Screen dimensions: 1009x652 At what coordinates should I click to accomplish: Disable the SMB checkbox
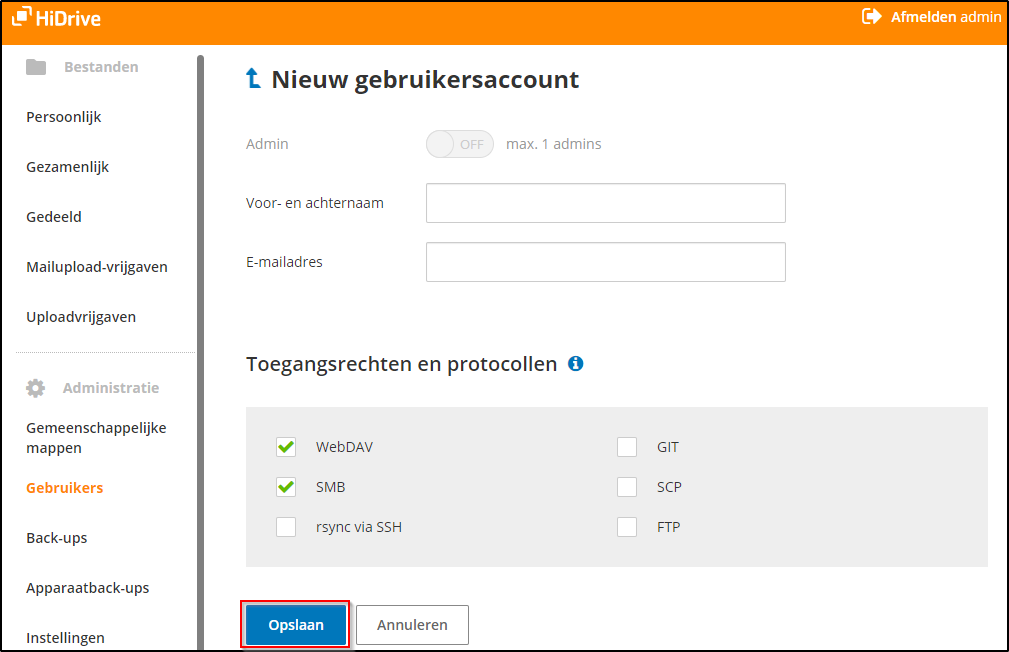coord(286,487)
